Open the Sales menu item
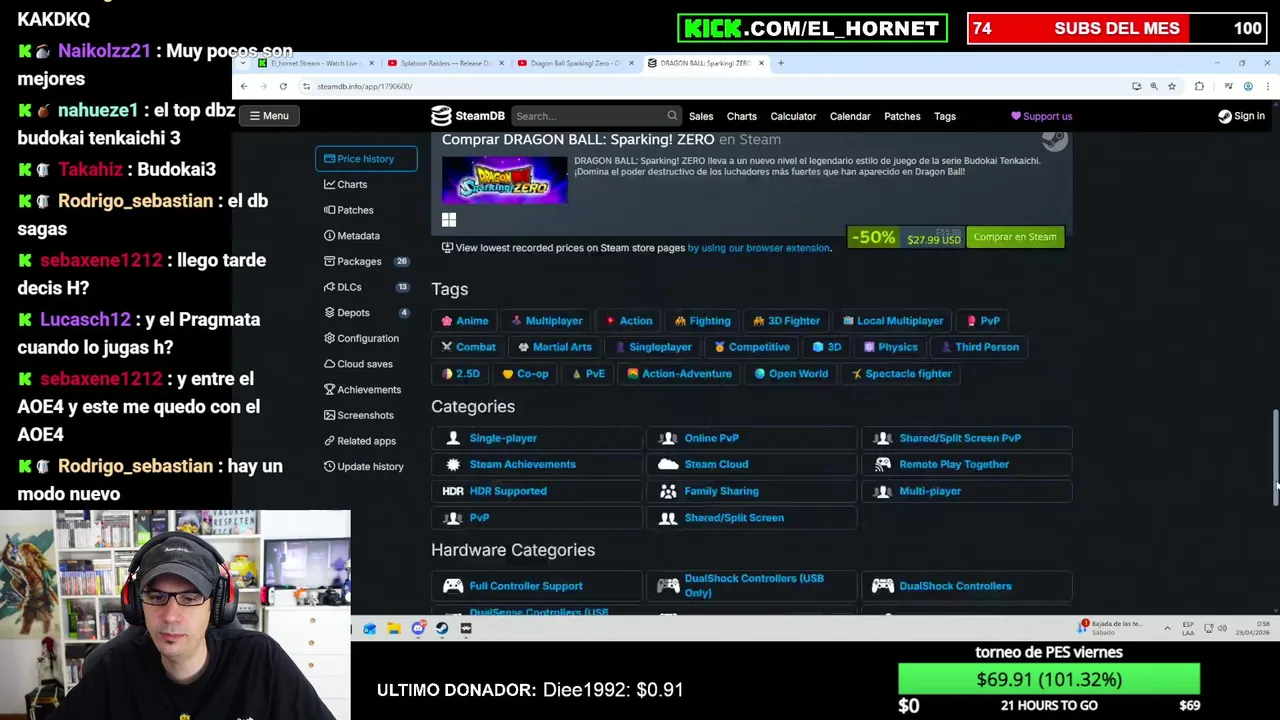 click(700, 116)
